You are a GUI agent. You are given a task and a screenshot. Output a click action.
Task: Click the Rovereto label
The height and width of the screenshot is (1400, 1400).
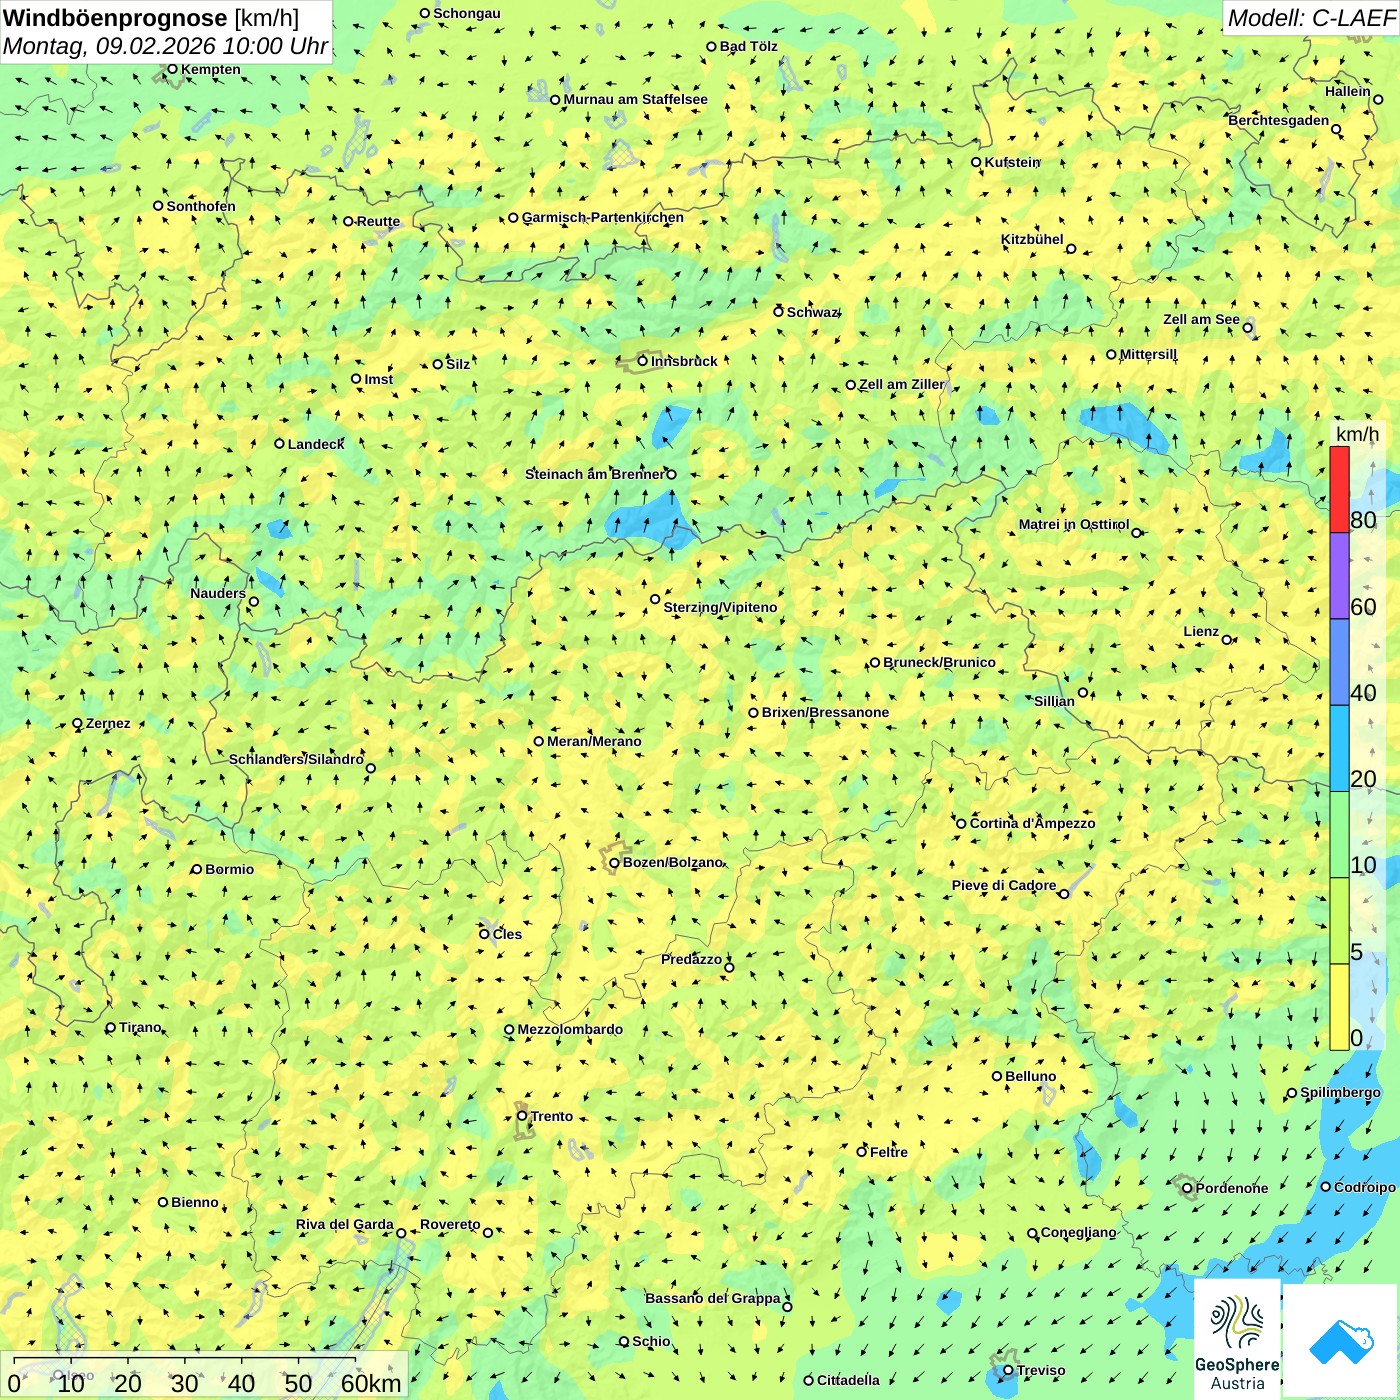pos(450,1224)
